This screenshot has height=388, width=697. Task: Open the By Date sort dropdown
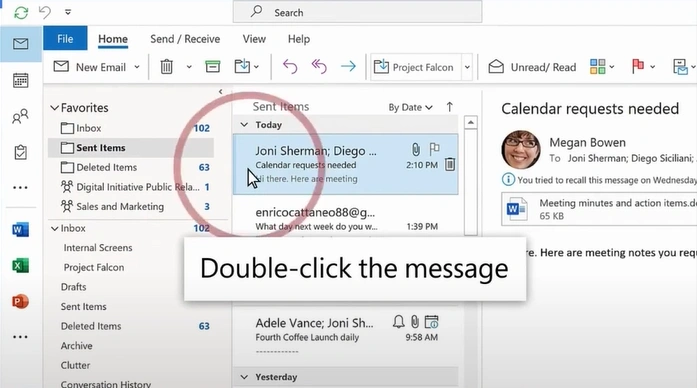tap(410, 107)
